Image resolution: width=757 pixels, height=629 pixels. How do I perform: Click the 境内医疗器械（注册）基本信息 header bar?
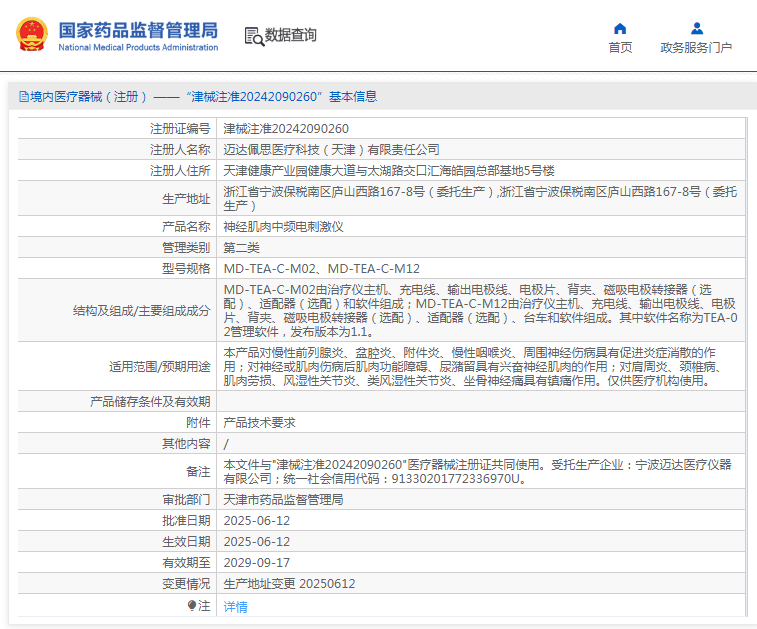(378, 97)
